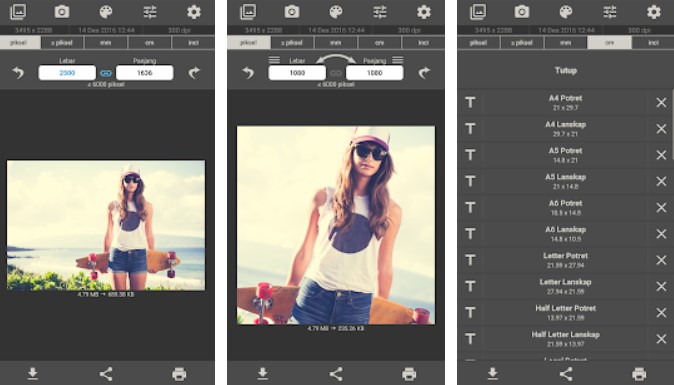Open adjustment sliders icon in the 2500-width screen

point(150,12)
